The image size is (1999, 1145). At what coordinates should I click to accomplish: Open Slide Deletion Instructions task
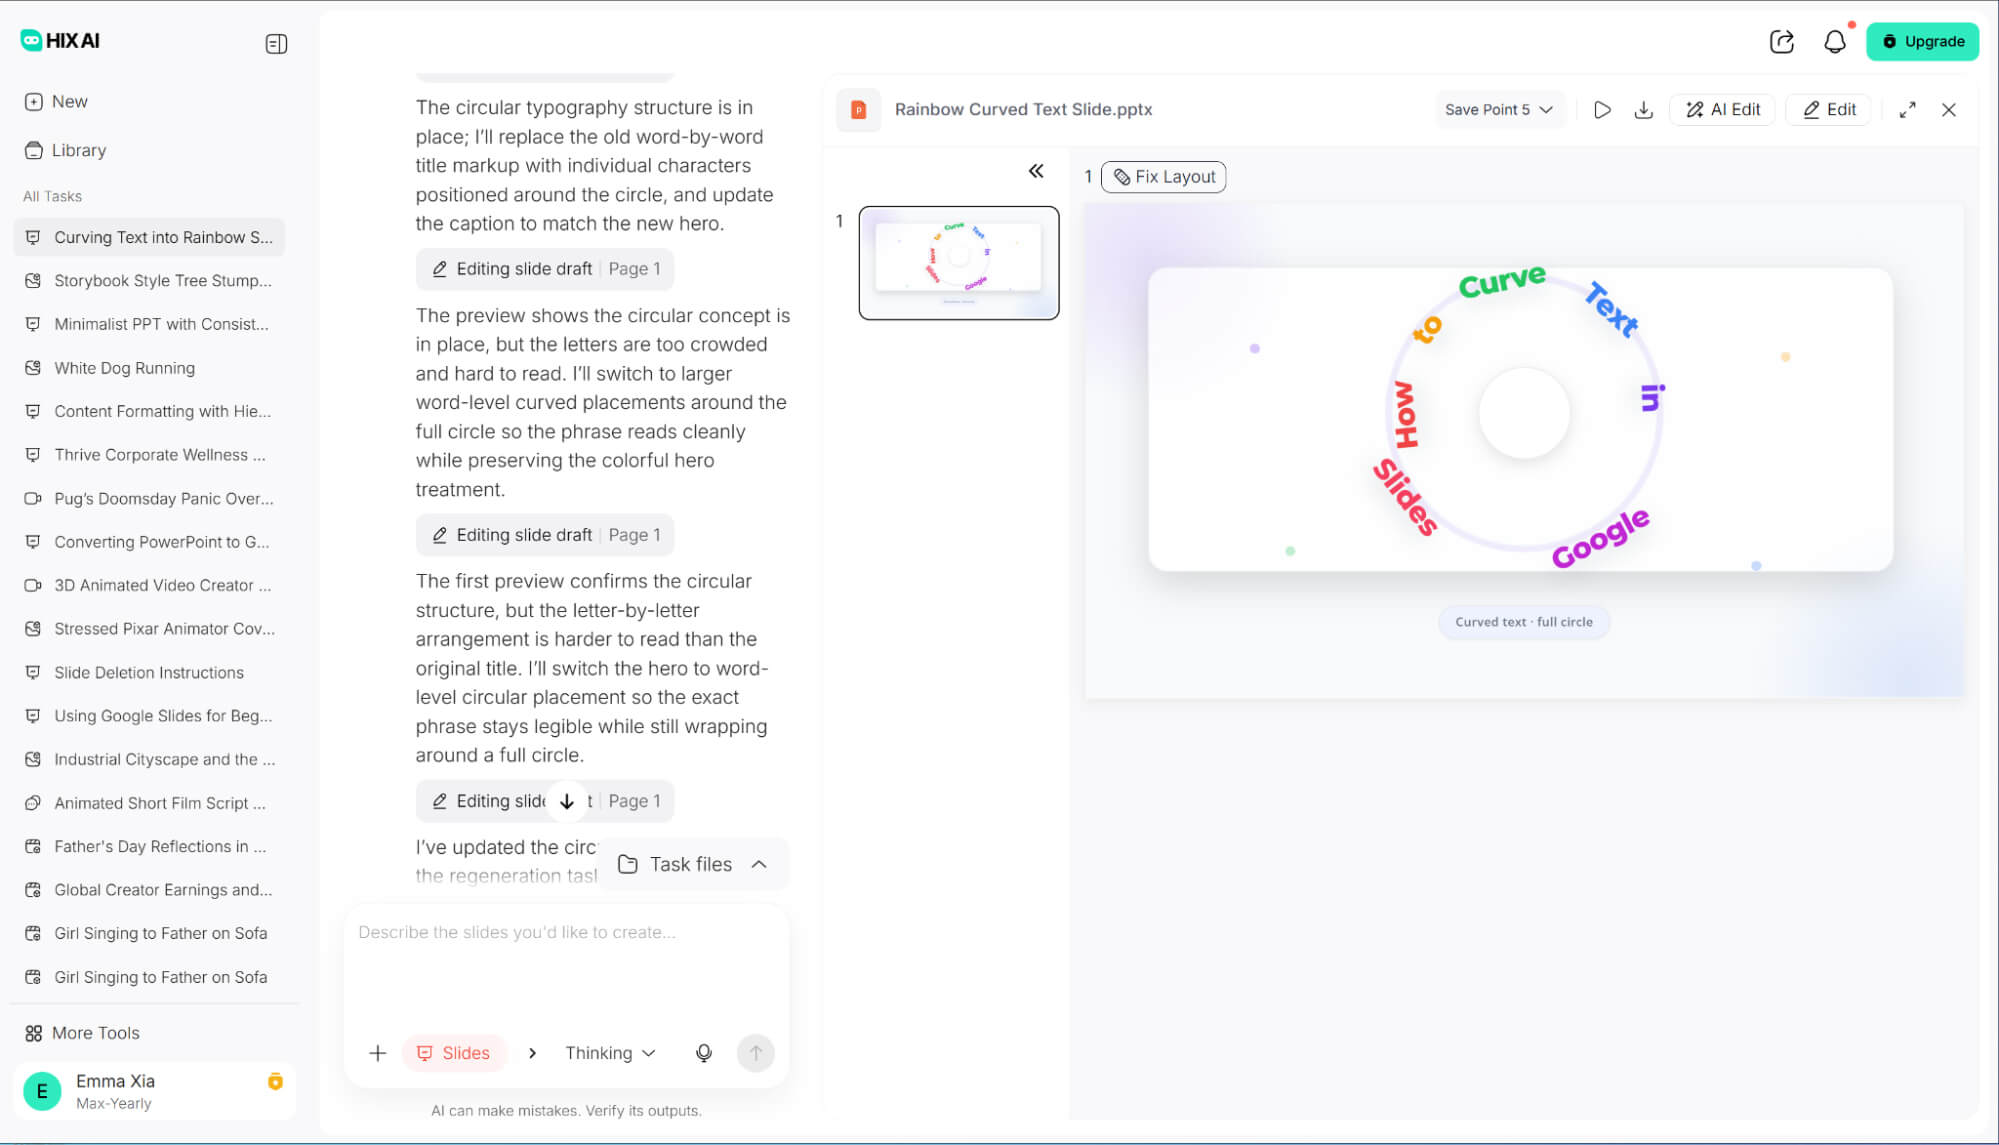click(x=149, y=673)
